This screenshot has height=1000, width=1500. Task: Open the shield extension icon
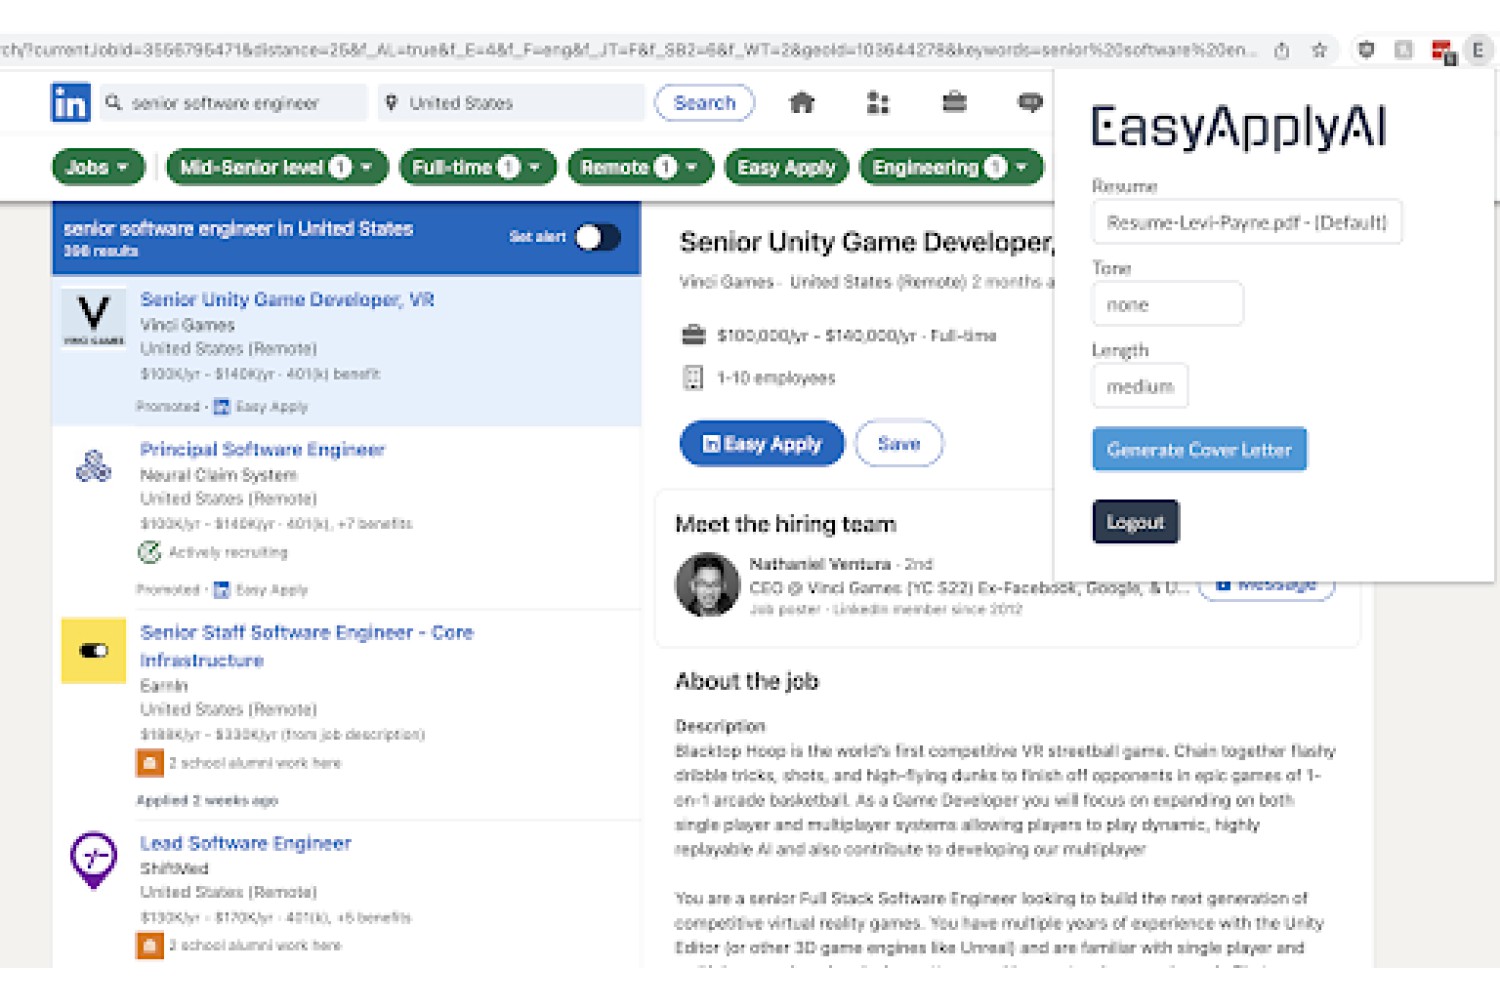(1366, 50)
